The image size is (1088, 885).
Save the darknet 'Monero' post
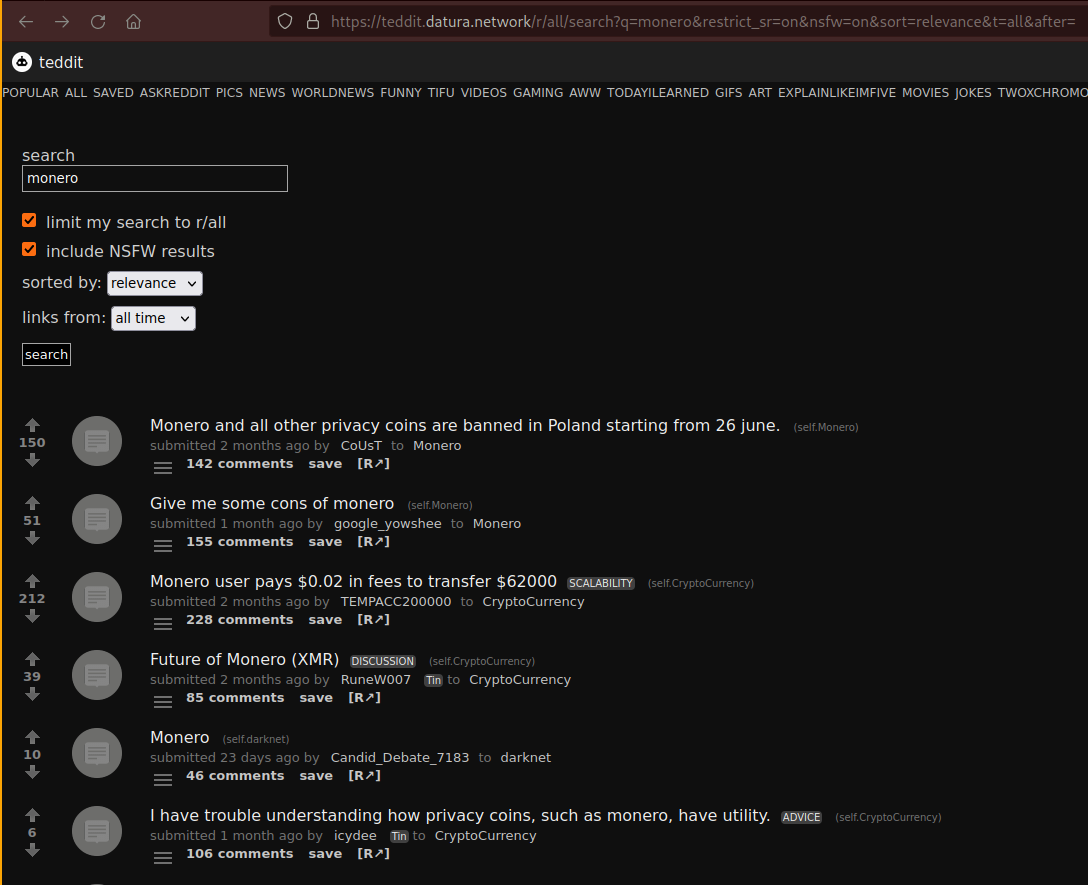316,775
